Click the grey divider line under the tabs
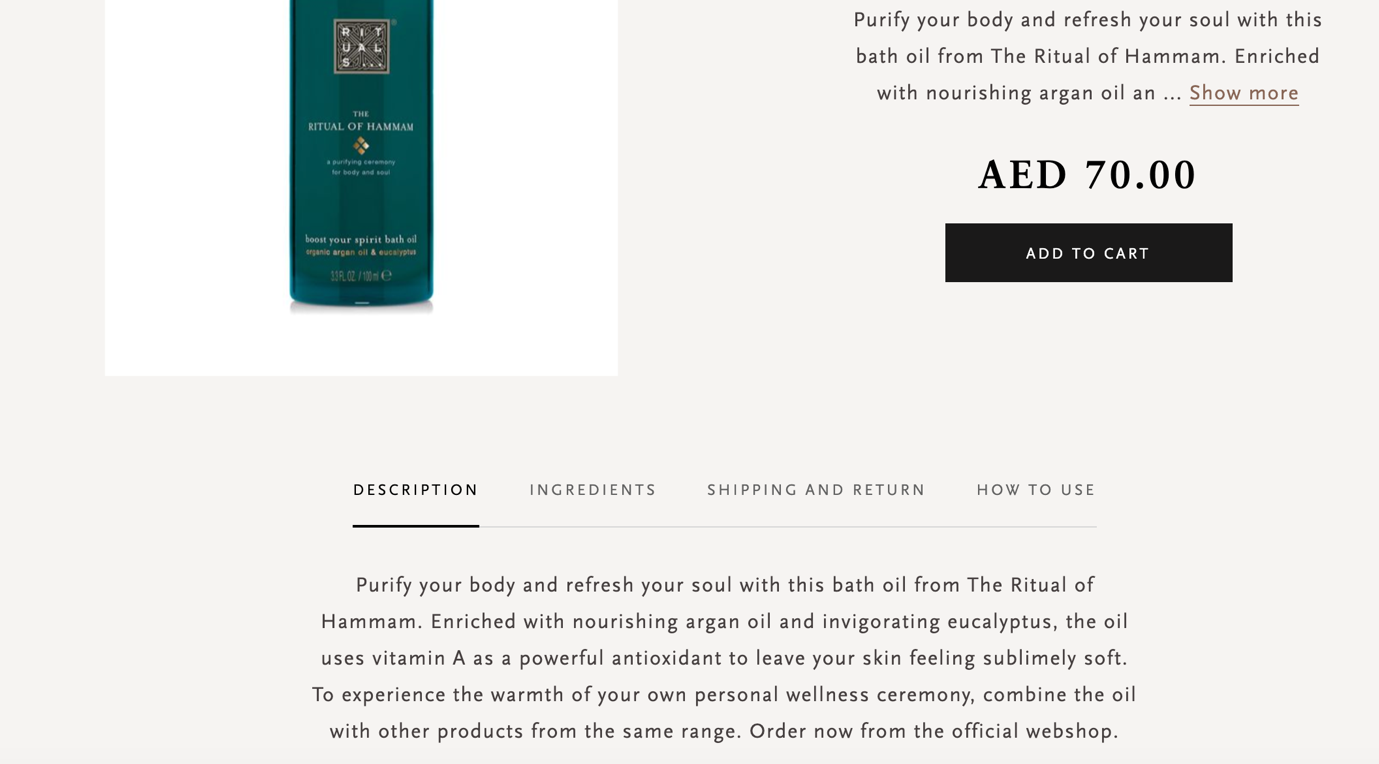 coord(800,526)
